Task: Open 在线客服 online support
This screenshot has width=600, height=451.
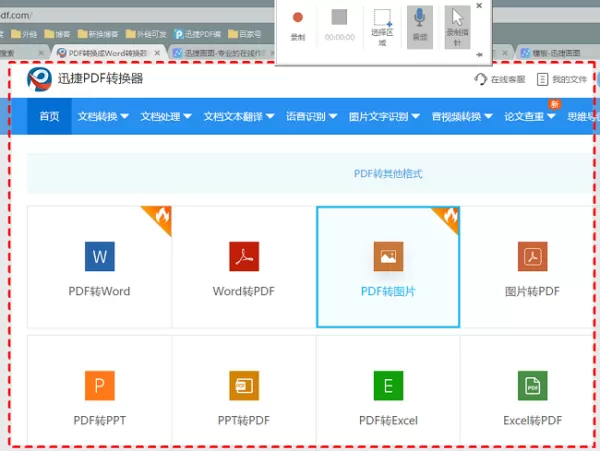Action: [499, 79]
